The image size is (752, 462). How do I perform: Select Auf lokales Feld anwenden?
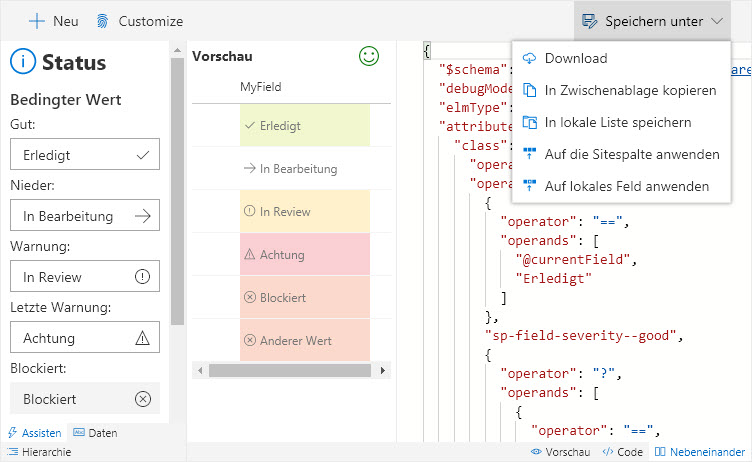click(x=626, y=186)
